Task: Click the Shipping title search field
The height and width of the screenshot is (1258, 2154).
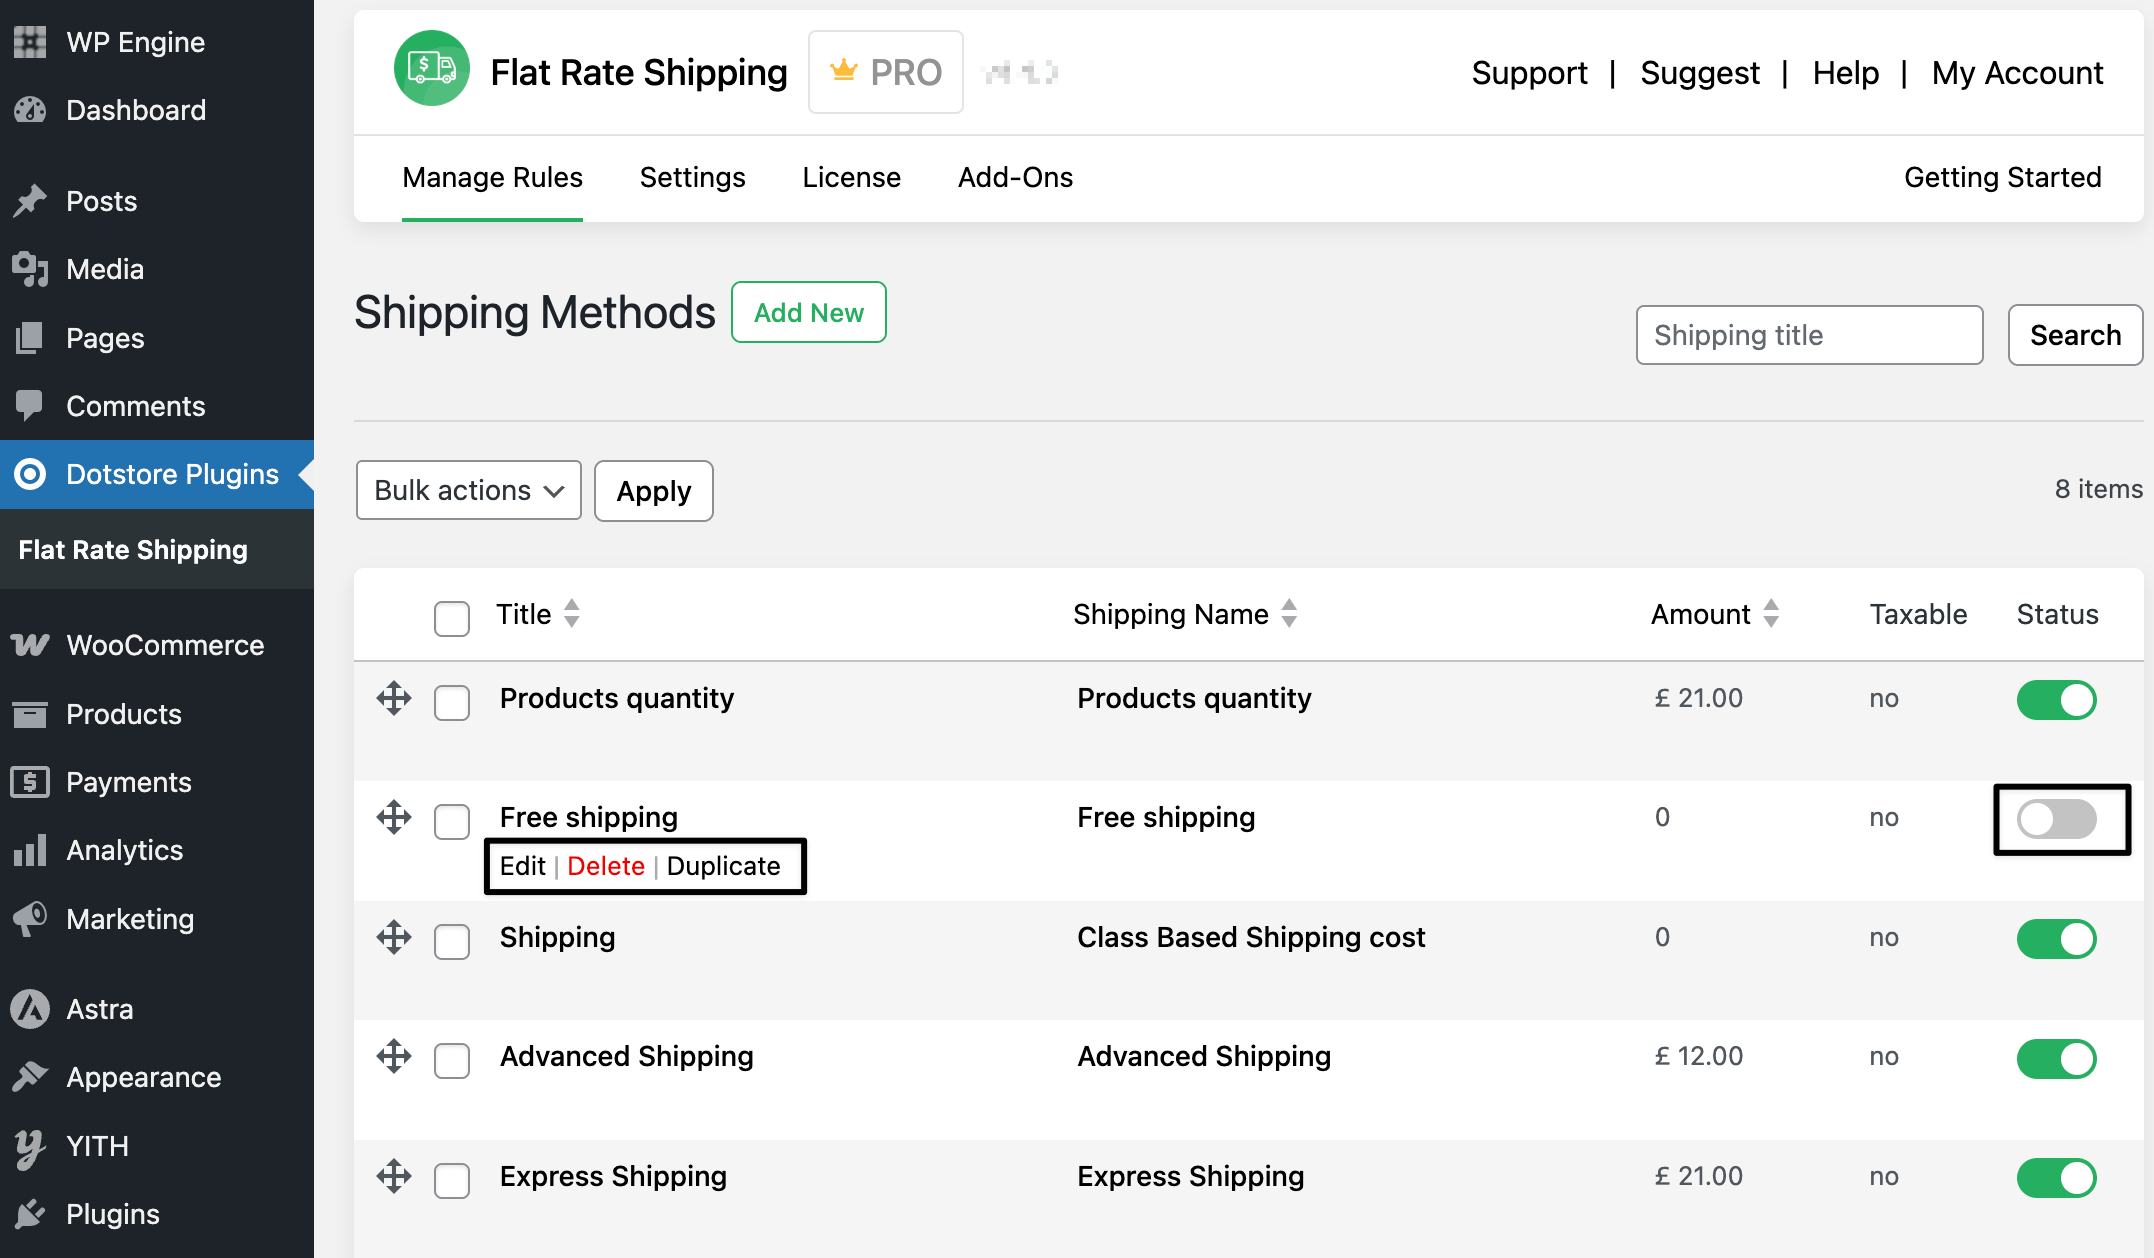Action: pyautogui.click(x=1809, y=335)
